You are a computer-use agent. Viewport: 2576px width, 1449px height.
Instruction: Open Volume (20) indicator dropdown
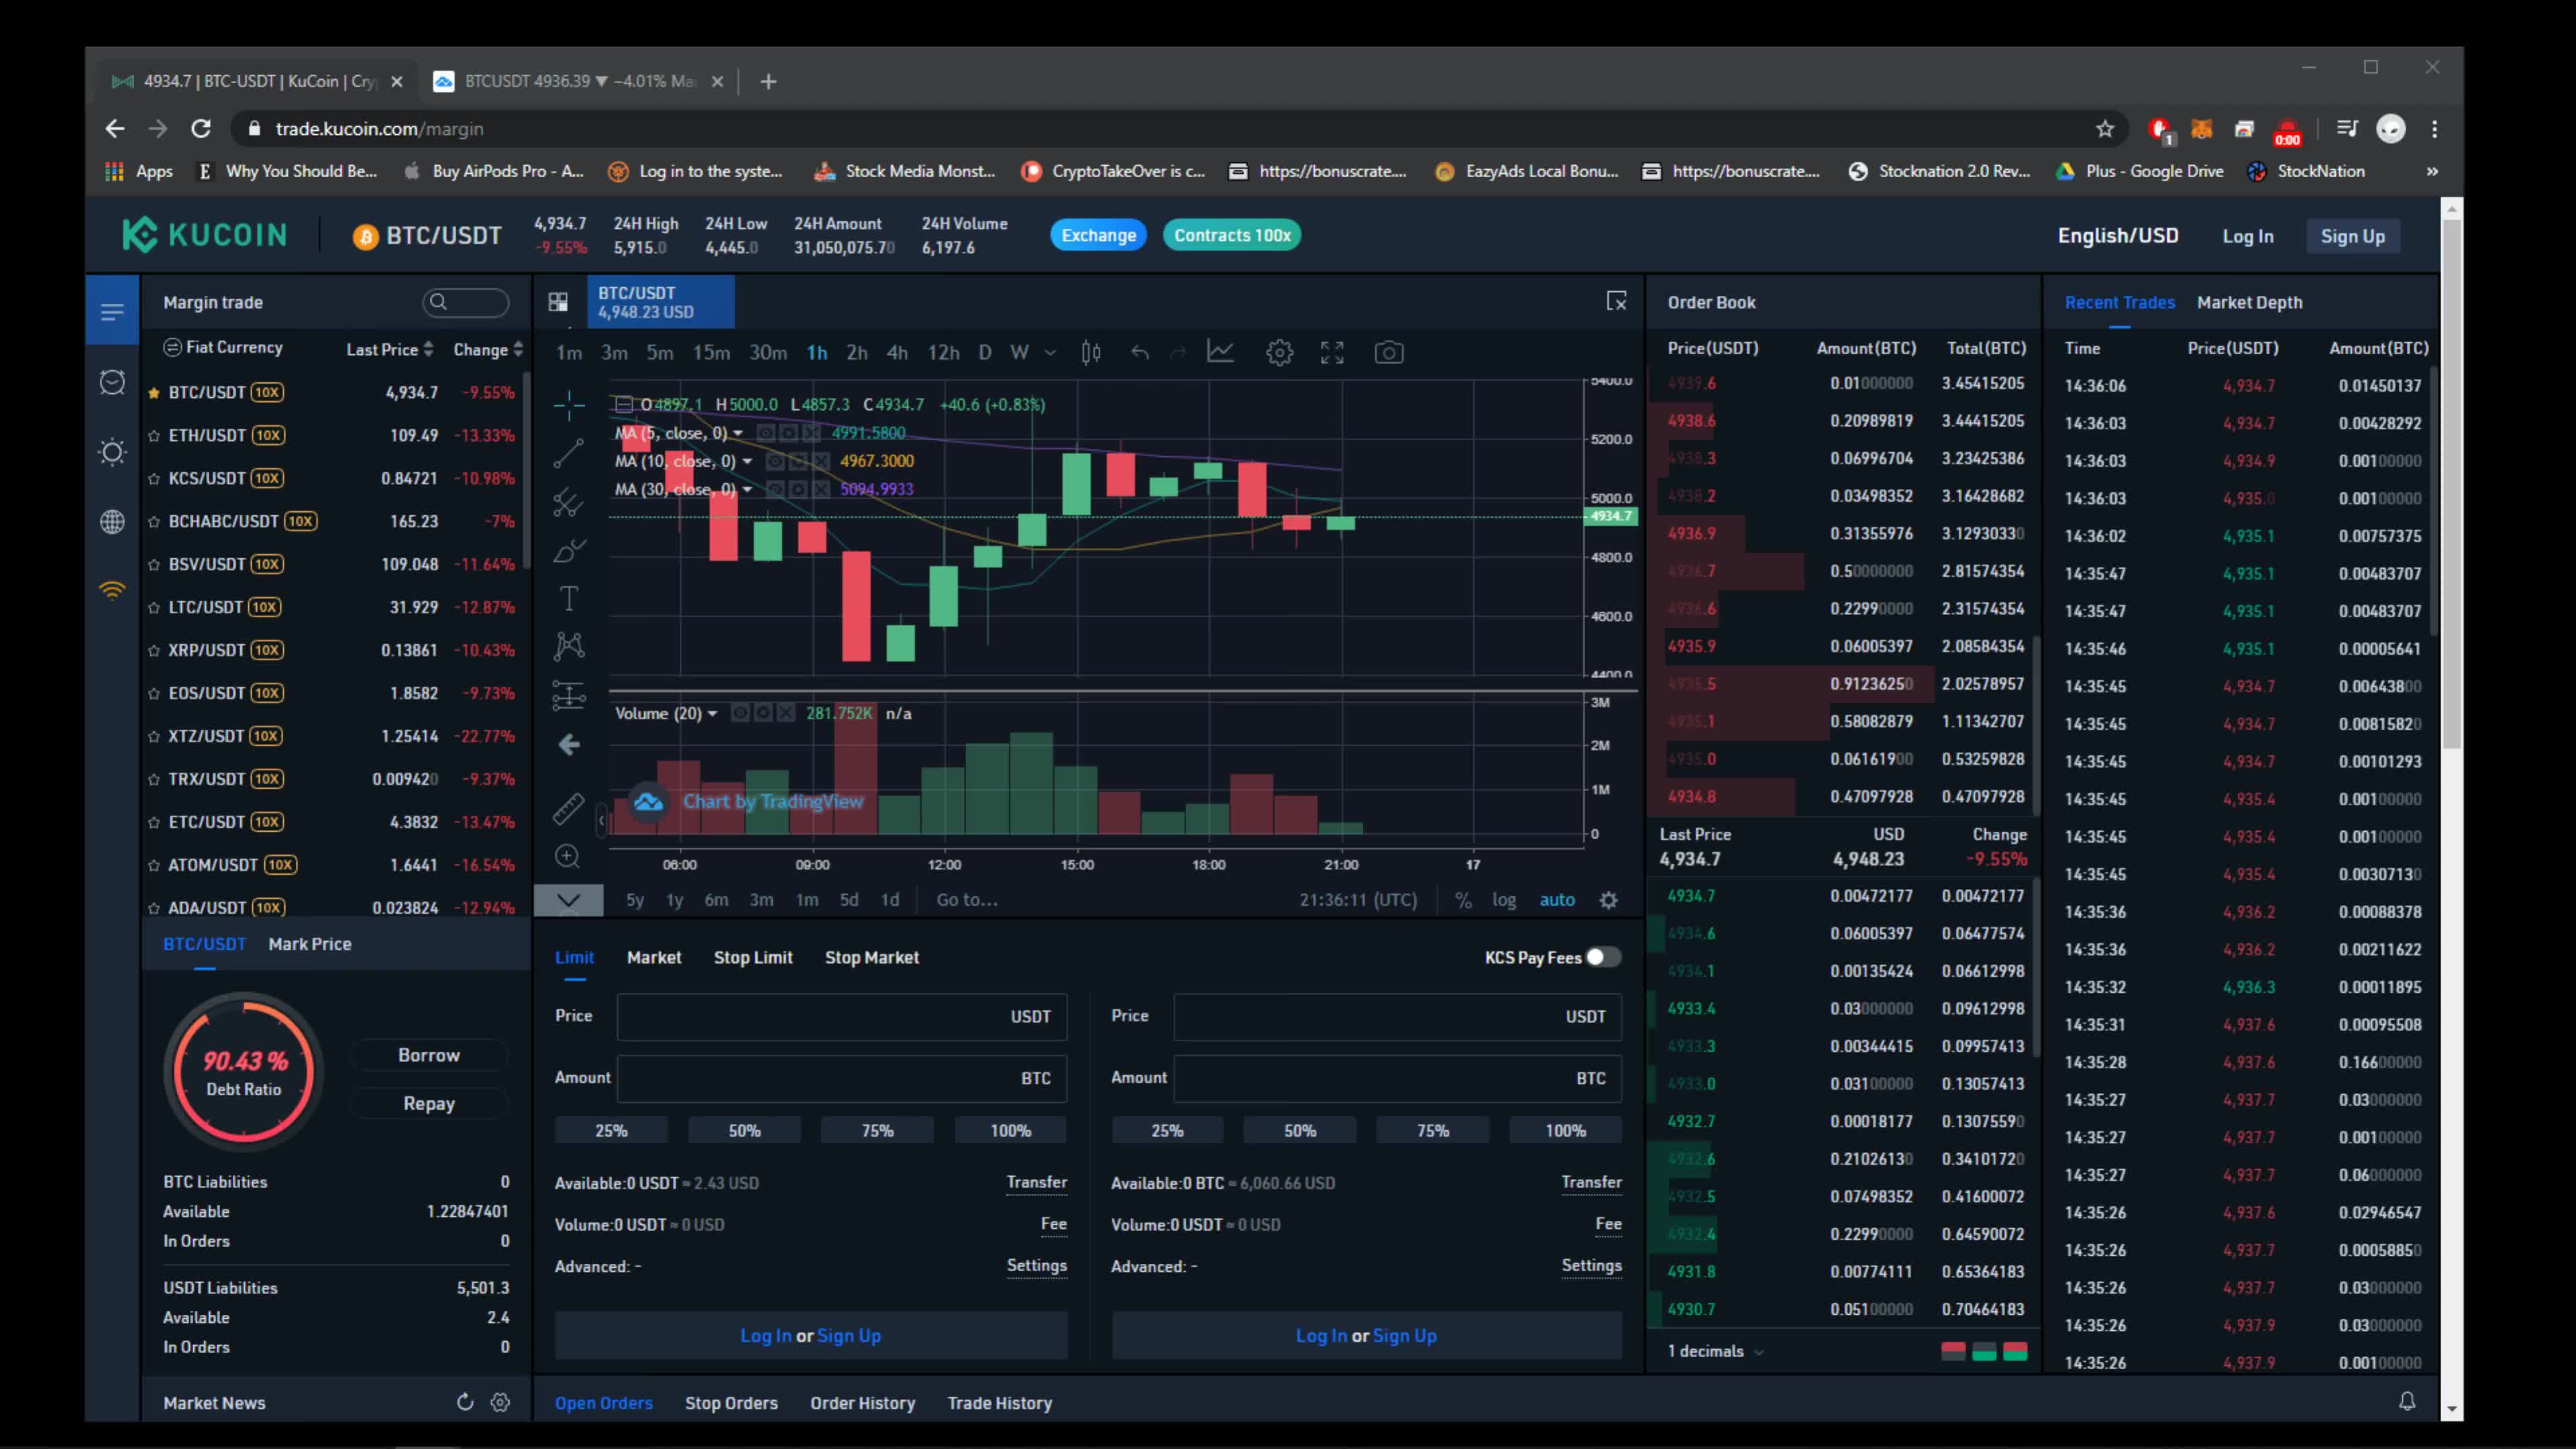click(x=712, y=713)
